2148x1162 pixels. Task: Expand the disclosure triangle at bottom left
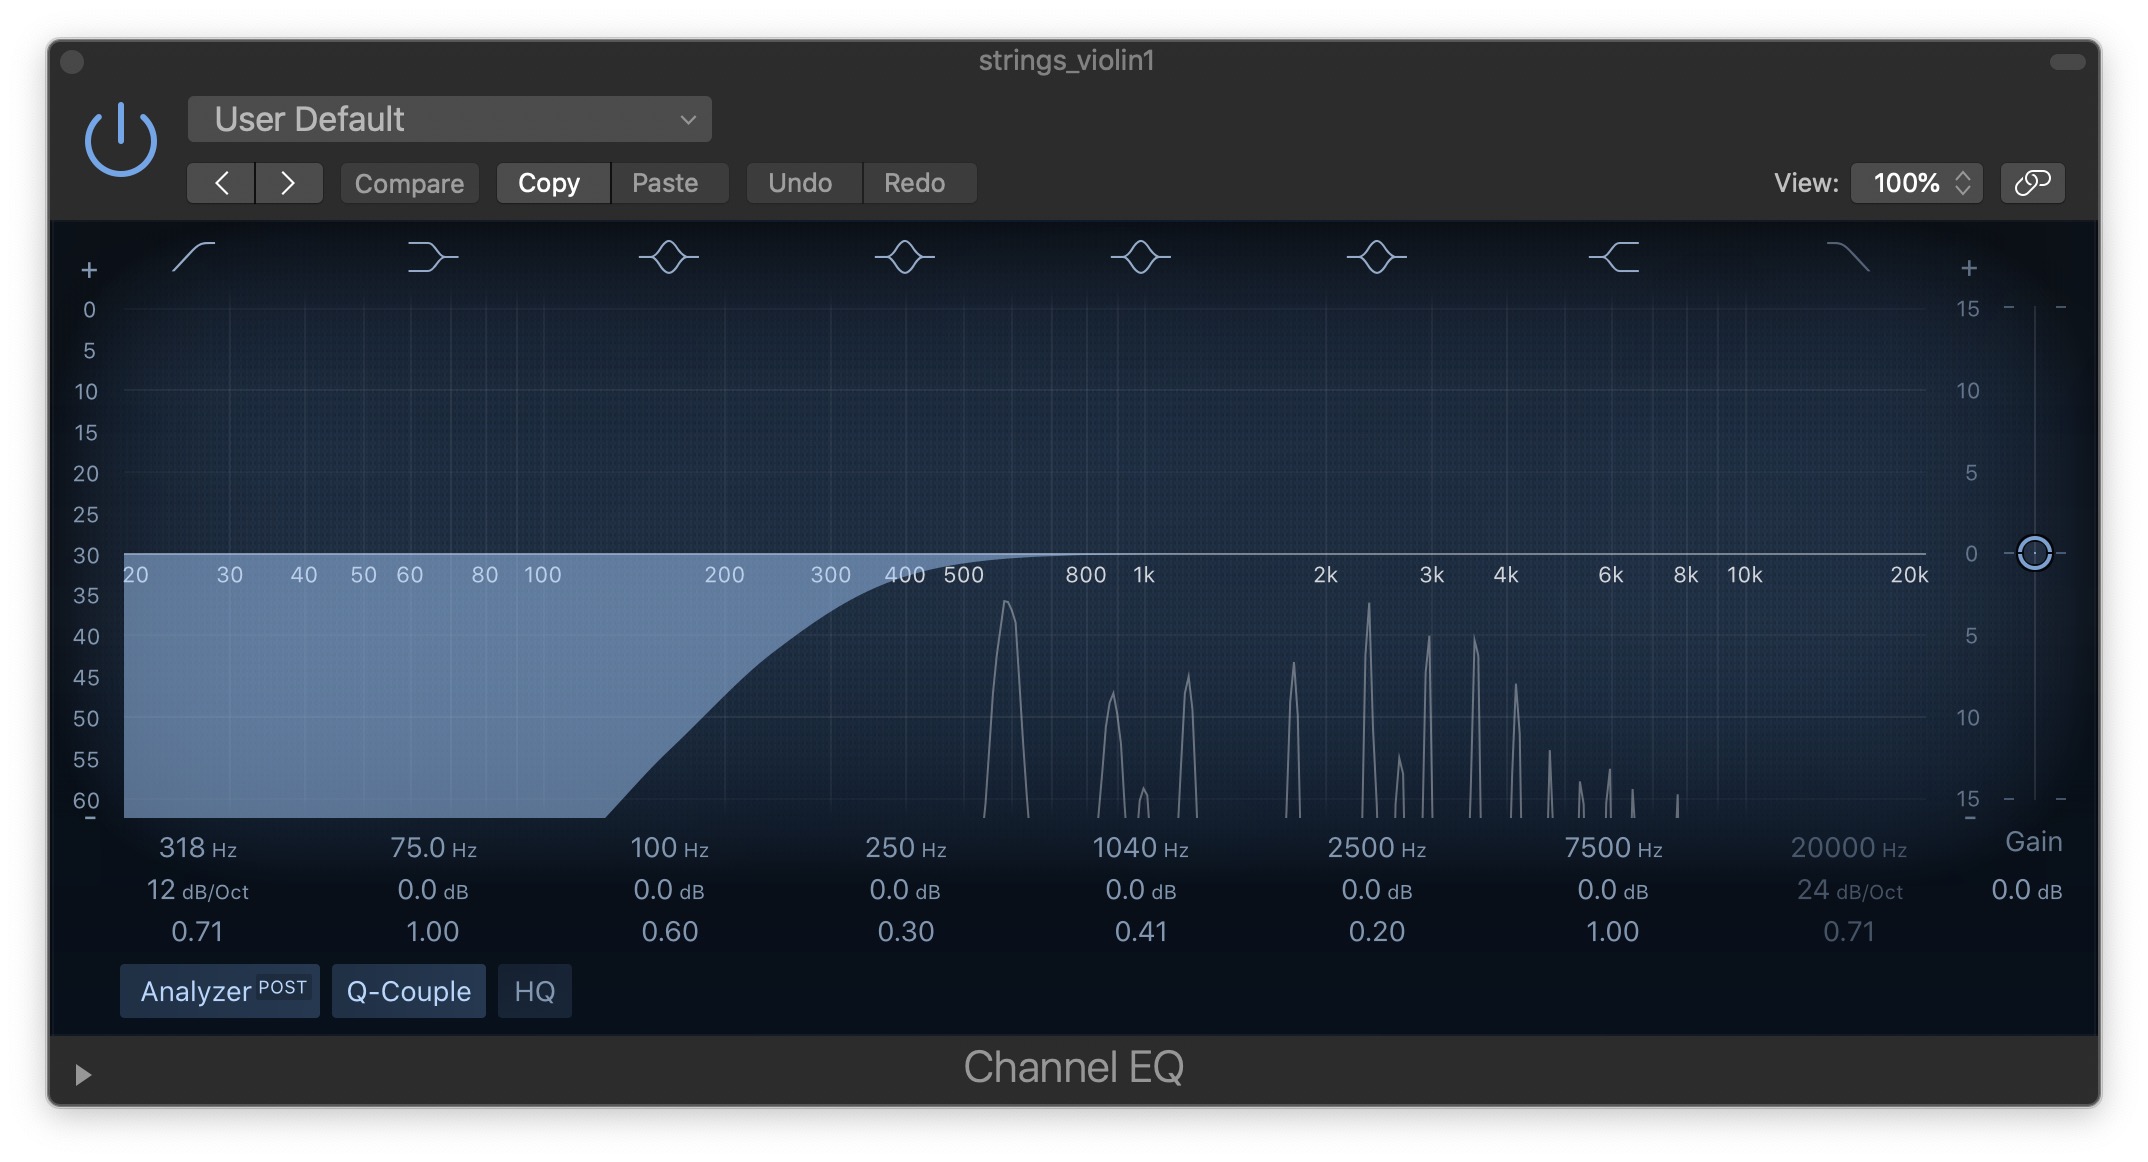(83, 1074)
